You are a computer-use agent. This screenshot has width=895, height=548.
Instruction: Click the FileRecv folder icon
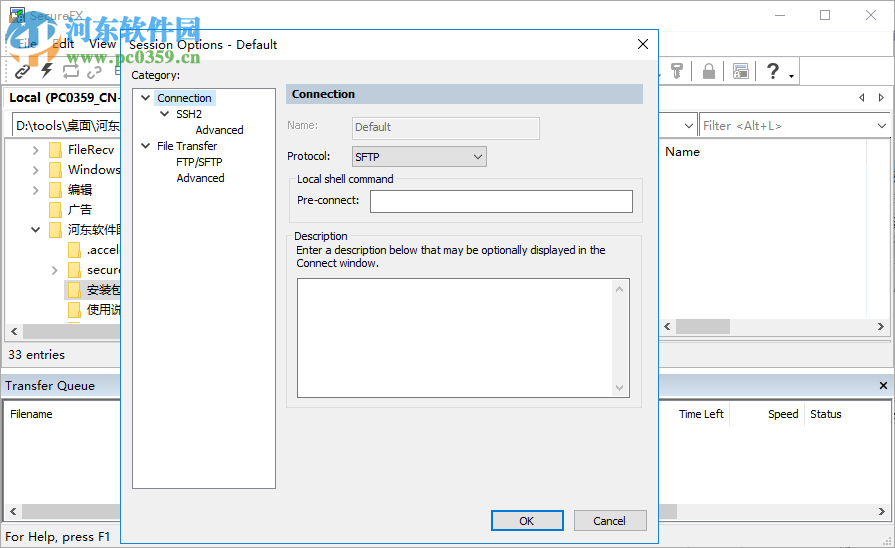(55, 150)
